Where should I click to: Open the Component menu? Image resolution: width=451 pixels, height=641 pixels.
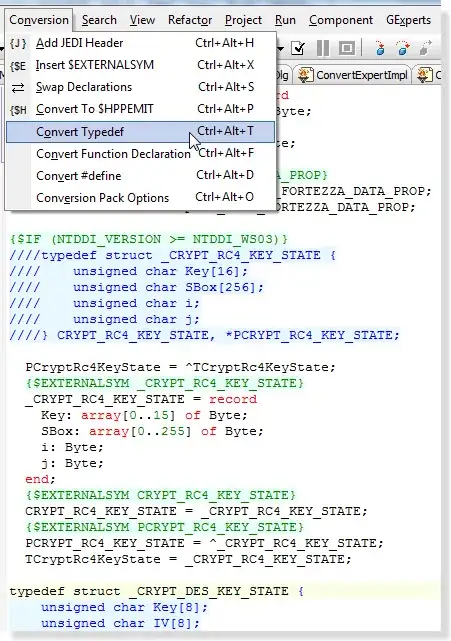point(341,20)
